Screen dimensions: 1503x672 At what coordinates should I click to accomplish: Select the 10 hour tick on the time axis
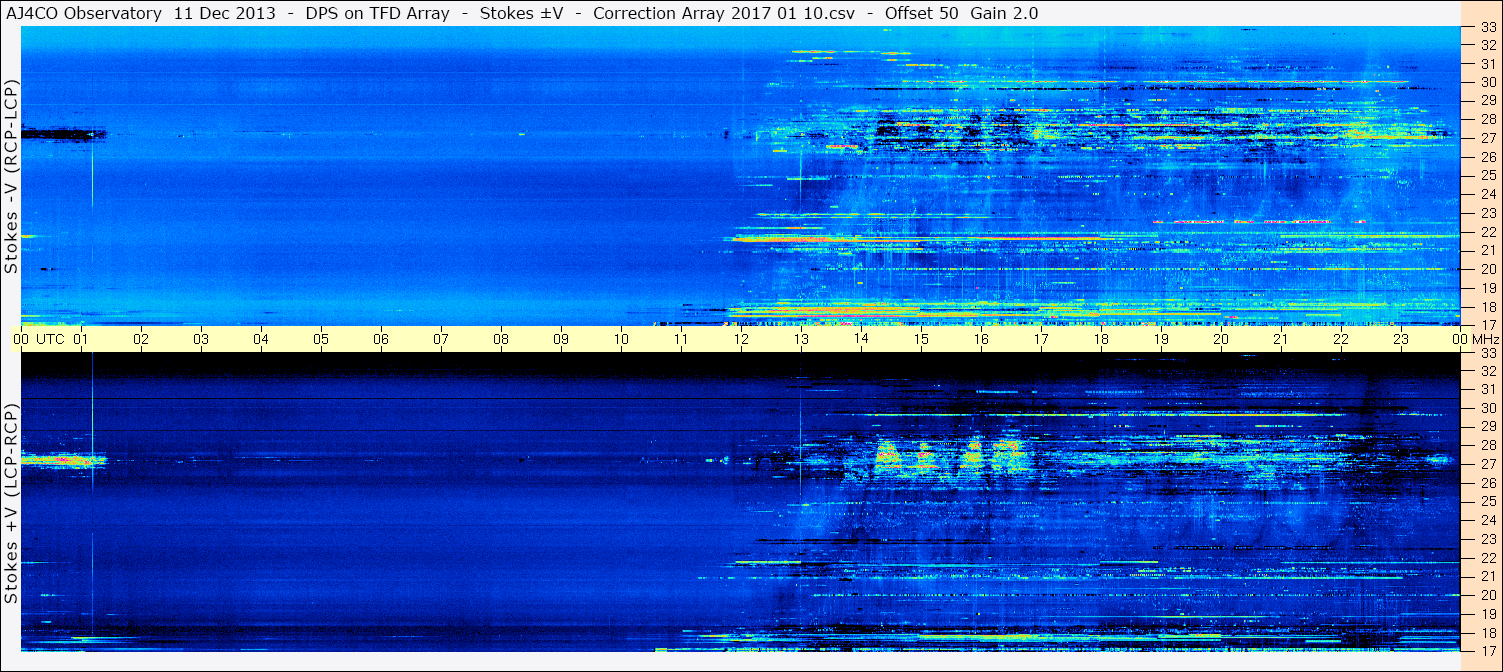(621, 339)
